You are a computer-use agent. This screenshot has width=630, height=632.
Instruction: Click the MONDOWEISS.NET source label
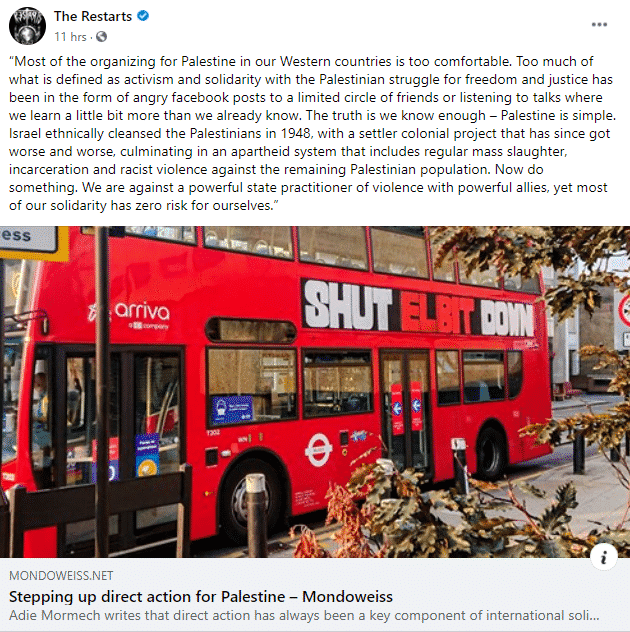61,576
